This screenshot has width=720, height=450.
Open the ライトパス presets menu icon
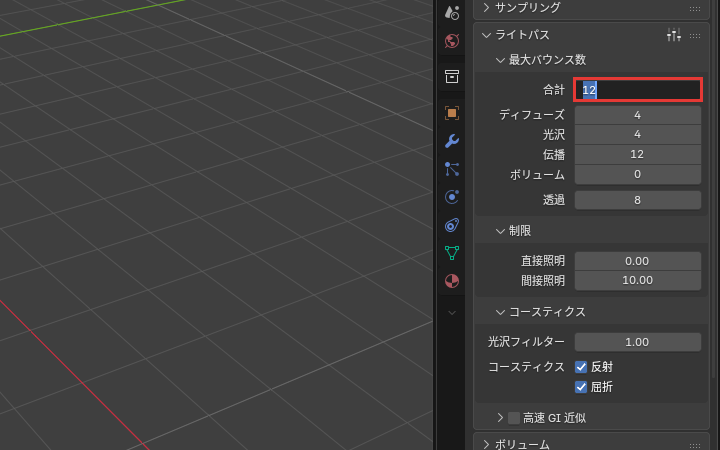point(674,35)
